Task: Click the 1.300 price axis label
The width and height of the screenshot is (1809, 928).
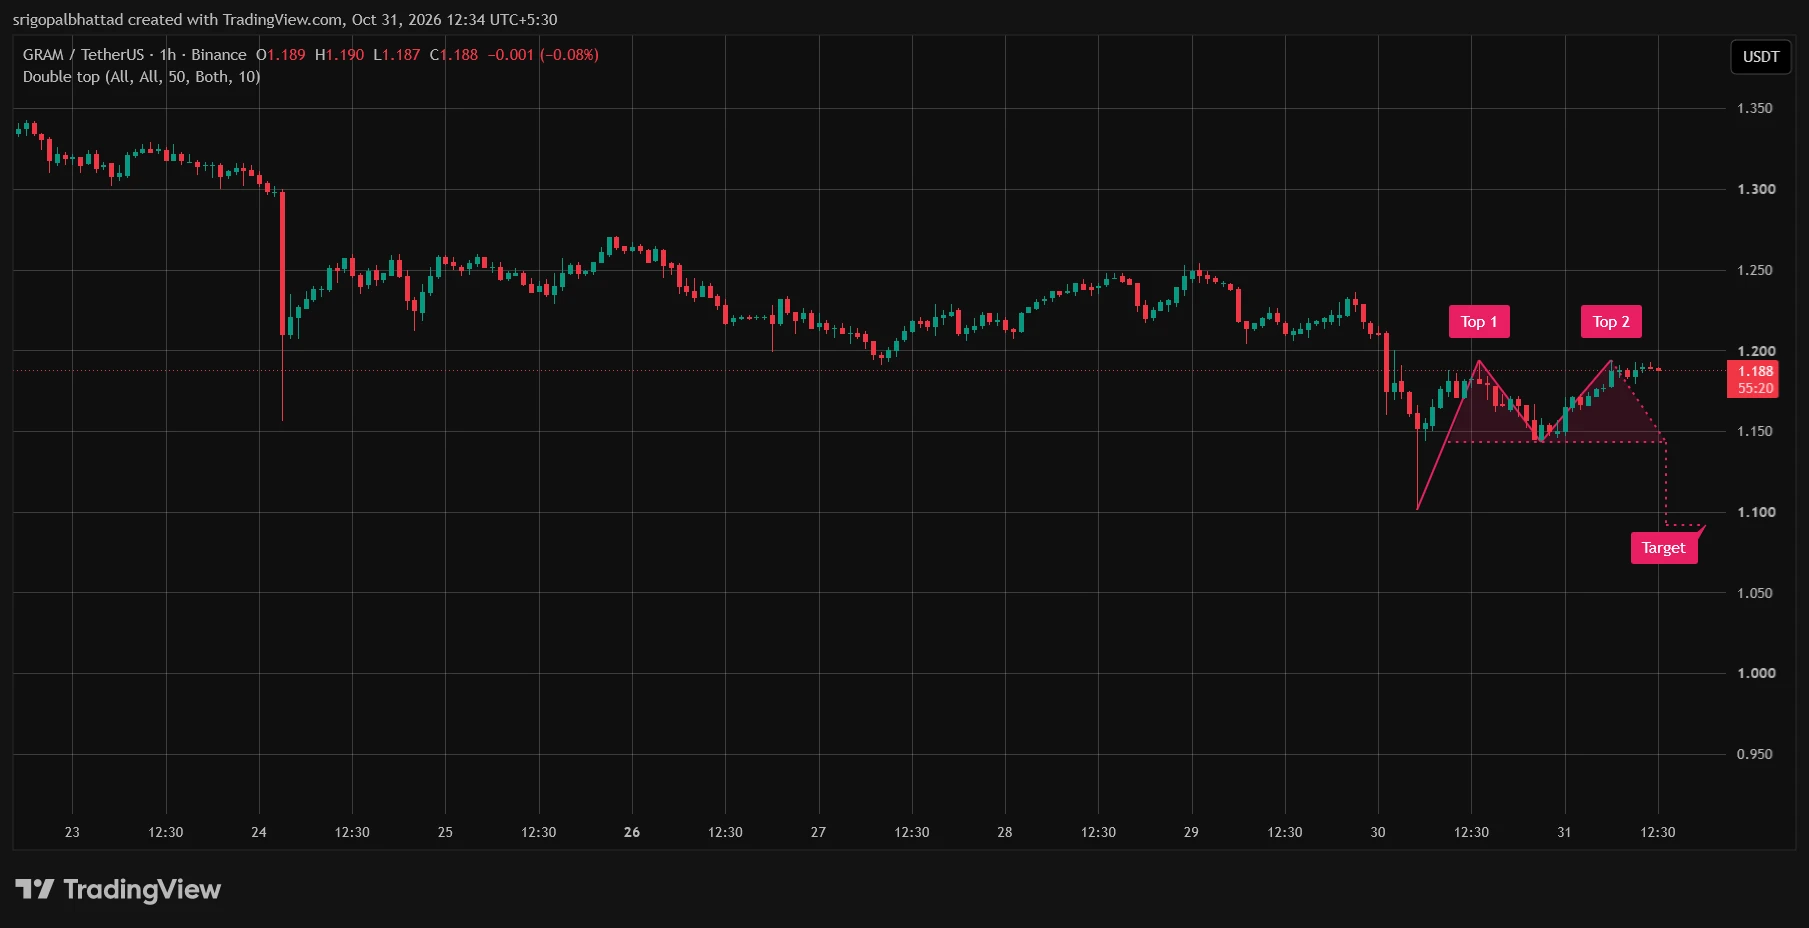Action: [x=1755, y=189]
